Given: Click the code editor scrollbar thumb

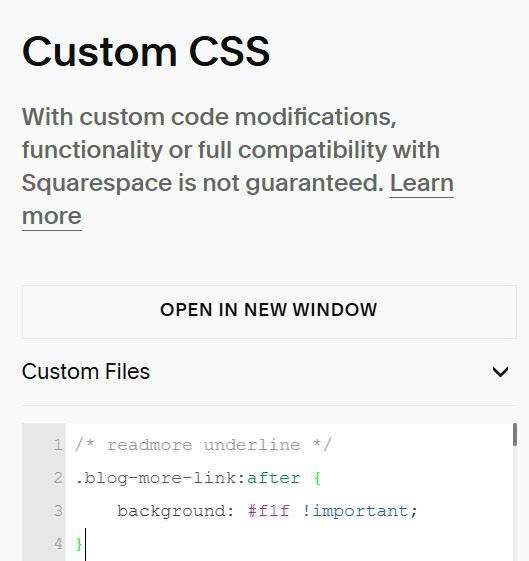Looking at the screenshot, I should [x=515, y=434].
